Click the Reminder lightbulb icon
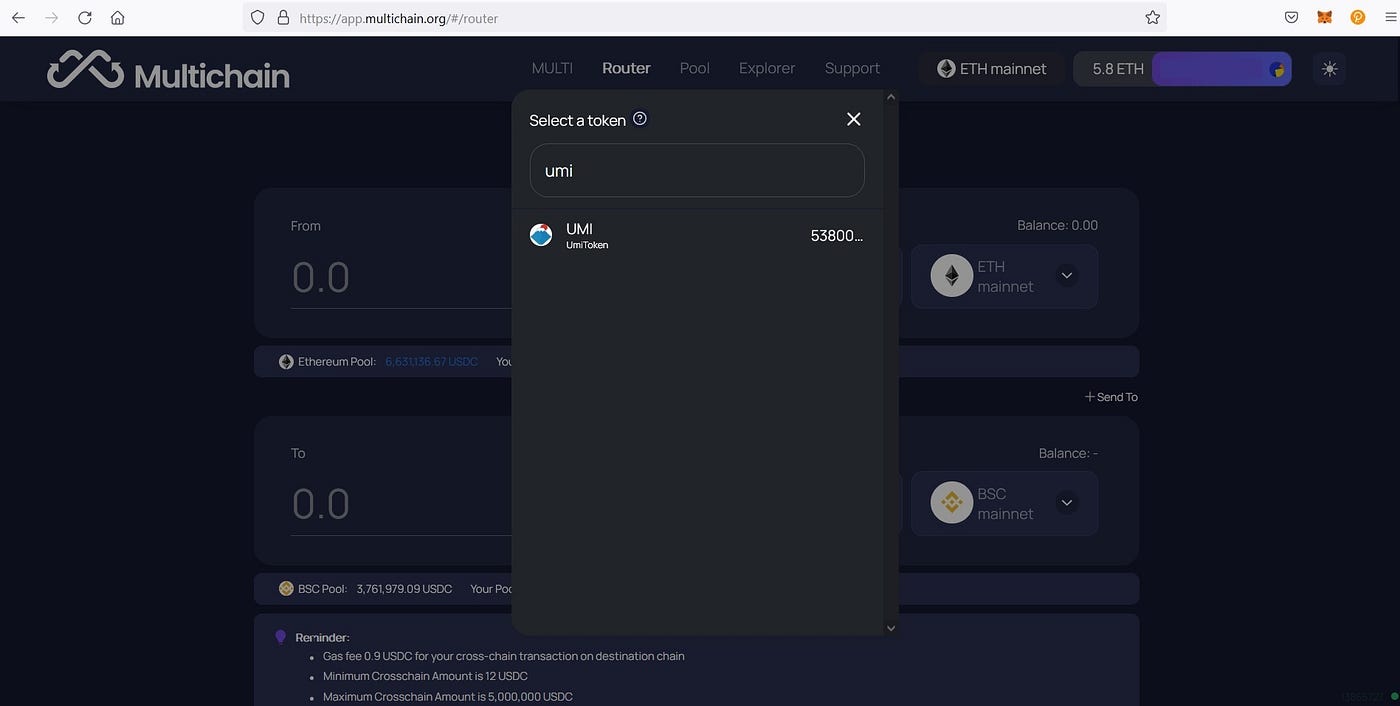 [281, 637]
